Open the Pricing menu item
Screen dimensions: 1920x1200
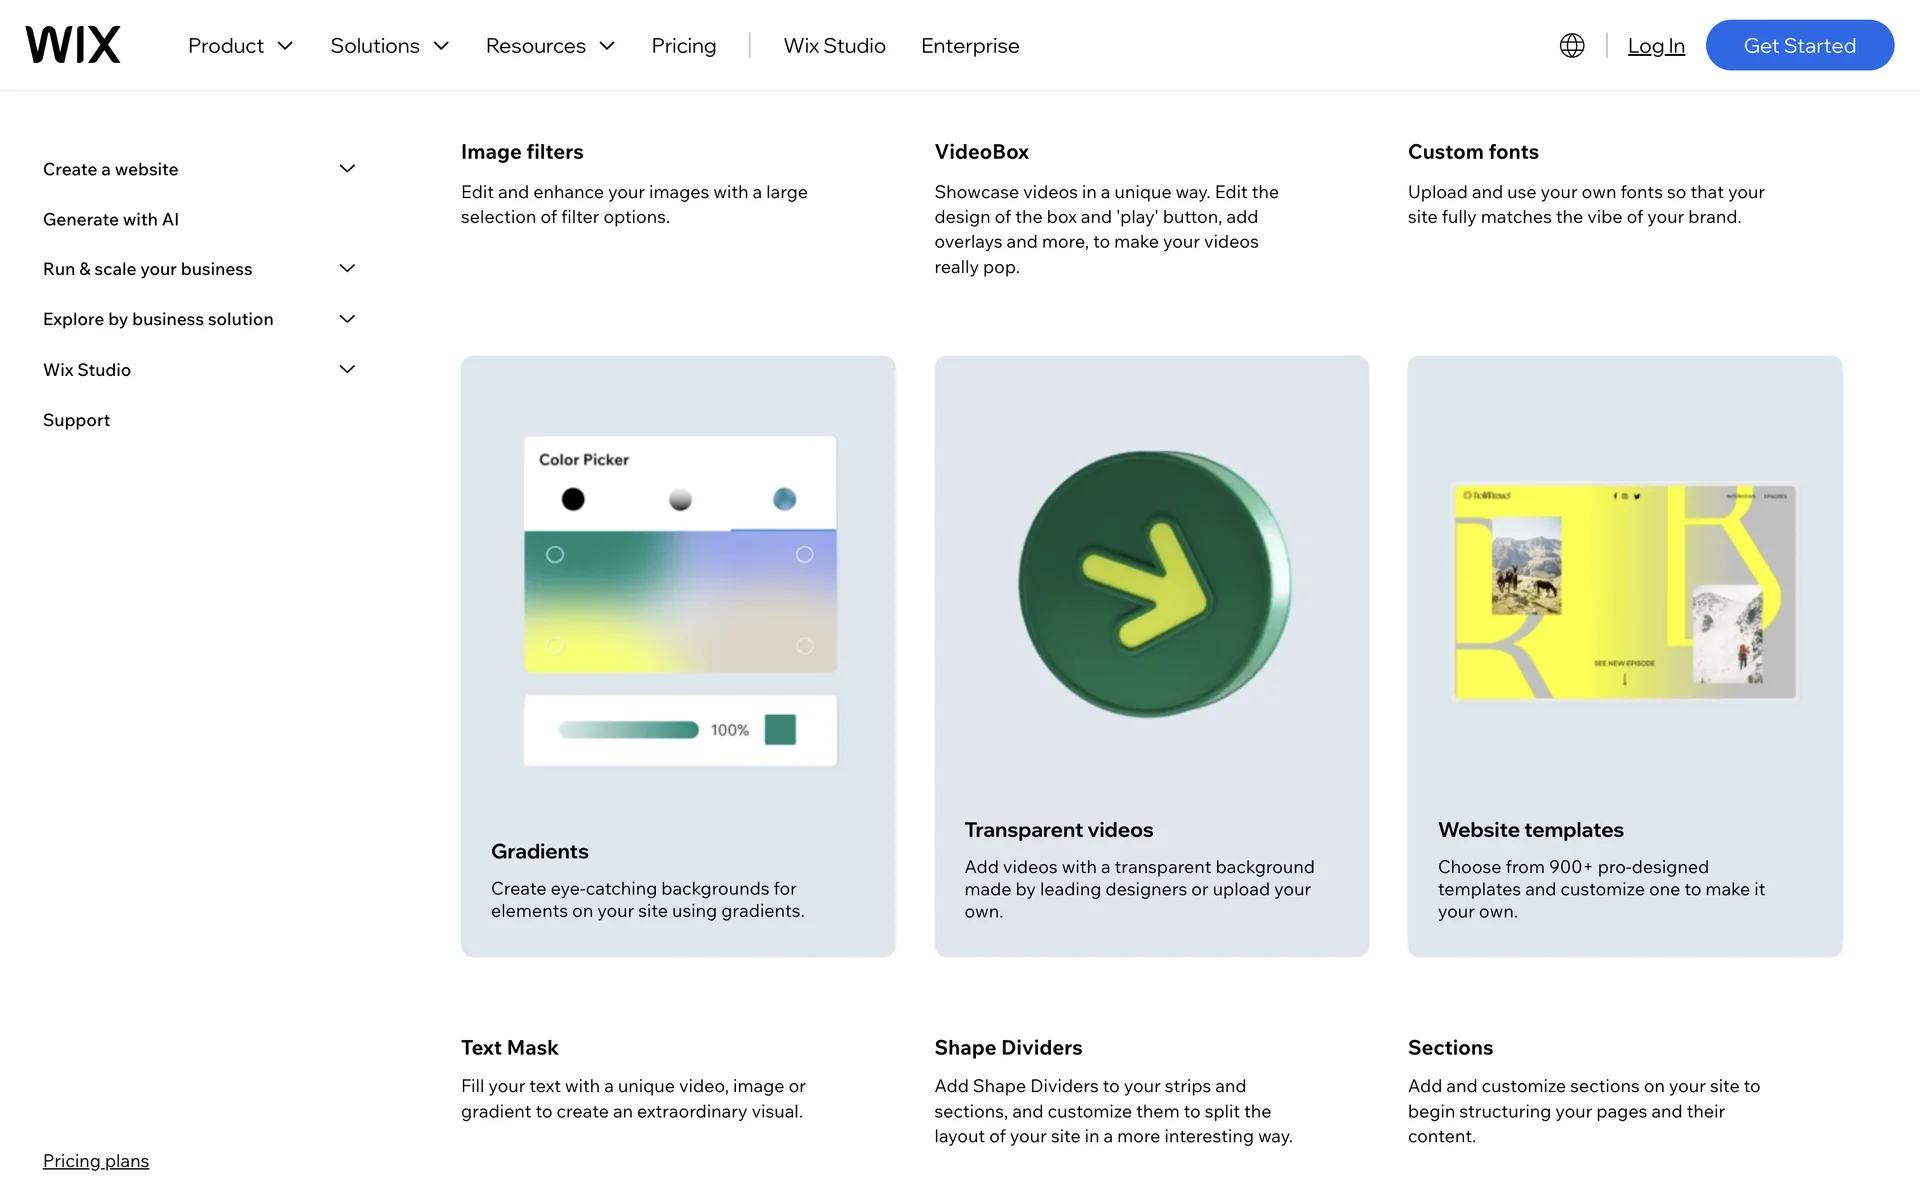tap(684, 46)
